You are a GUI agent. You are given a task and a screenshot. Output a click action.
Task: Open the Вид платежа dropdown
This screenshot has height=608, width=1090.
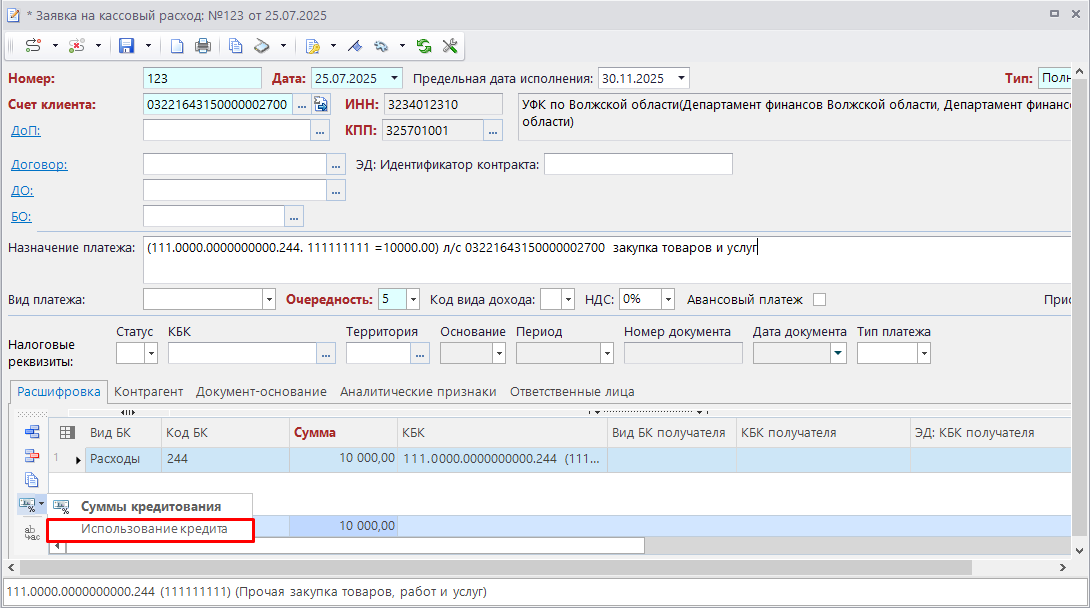pyautogui.click(x=269, y=299)
